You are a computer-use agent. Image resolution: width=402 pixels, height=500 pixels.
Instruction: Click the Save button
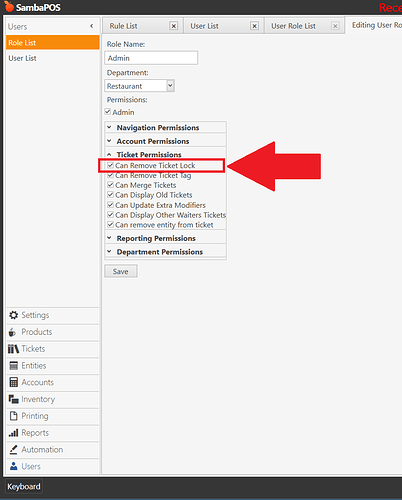(x=121, y=271)
